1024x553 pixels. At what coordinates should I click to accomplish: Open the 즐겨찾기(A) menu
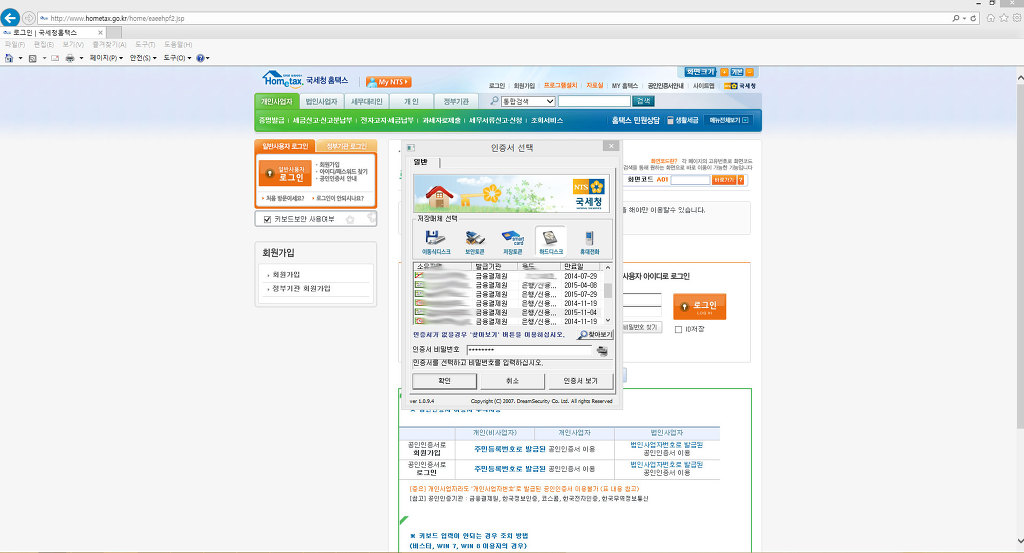click(109, 44)
